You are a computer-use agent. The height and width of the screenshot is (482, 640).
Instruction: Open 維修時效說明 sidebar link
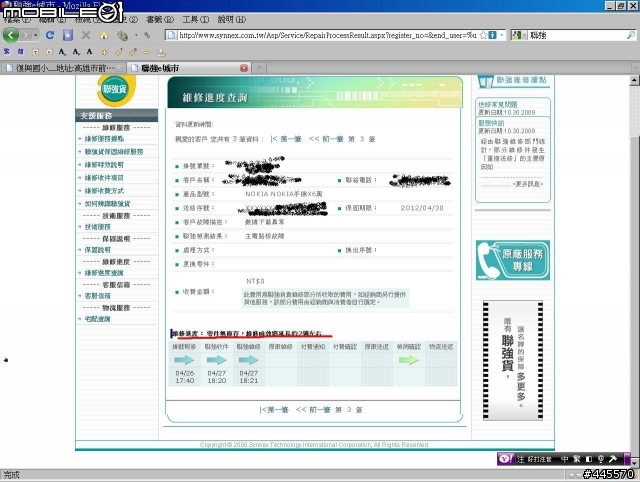click(x=104, y=165)
